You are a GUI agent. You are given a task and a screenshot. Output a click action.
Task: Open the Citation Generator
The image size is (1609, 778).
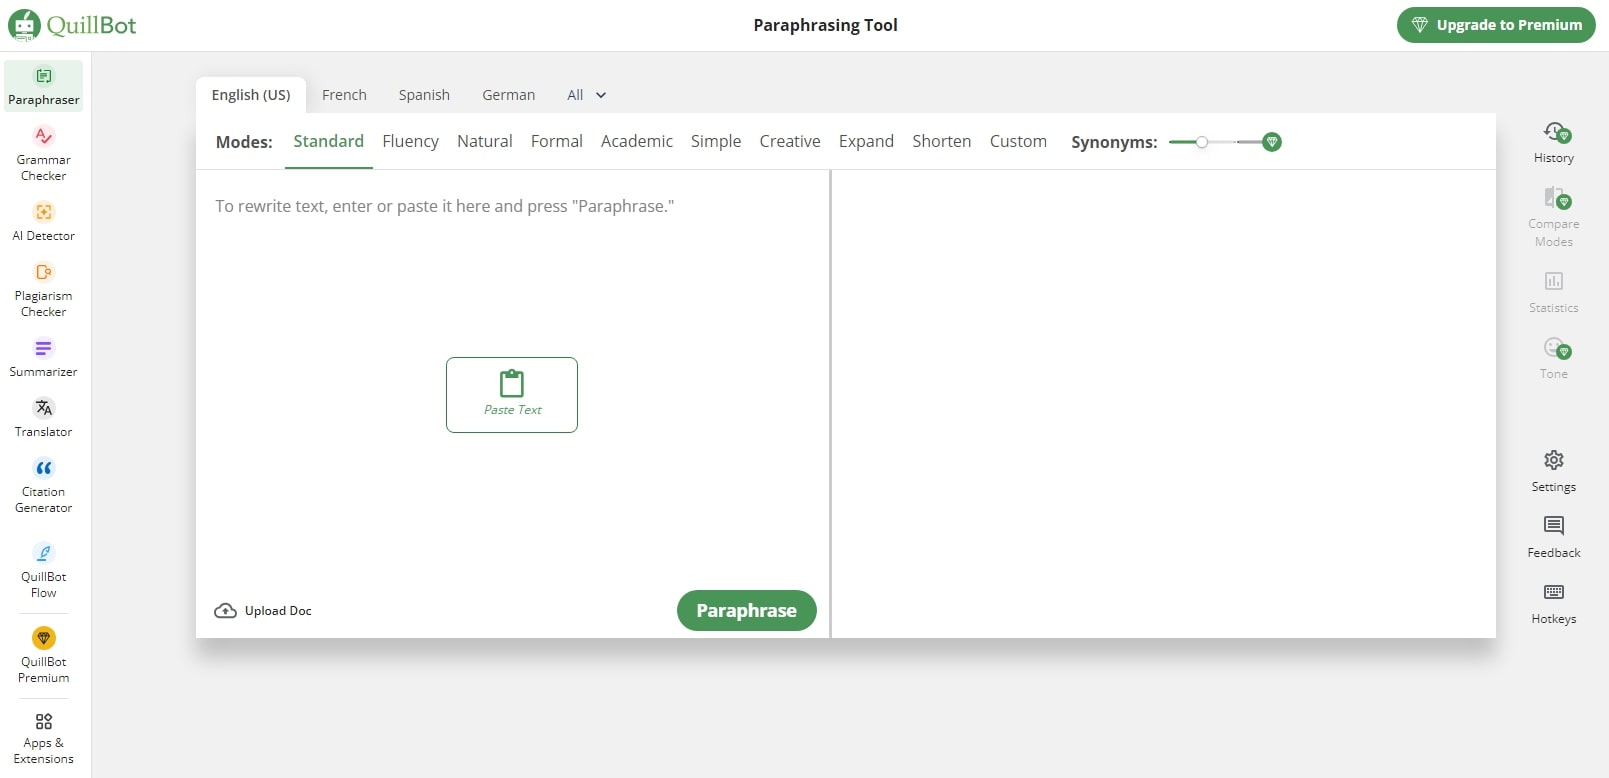pyautogui.click(x=43, y=485)
